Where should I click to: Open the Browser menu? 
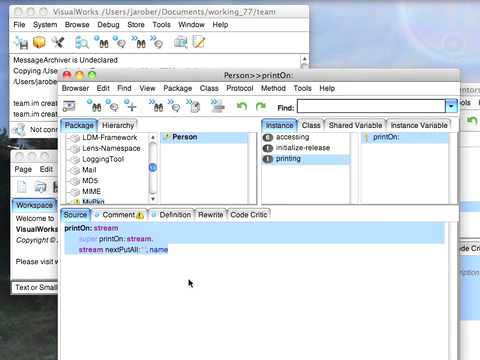click(x=75, y=88)
